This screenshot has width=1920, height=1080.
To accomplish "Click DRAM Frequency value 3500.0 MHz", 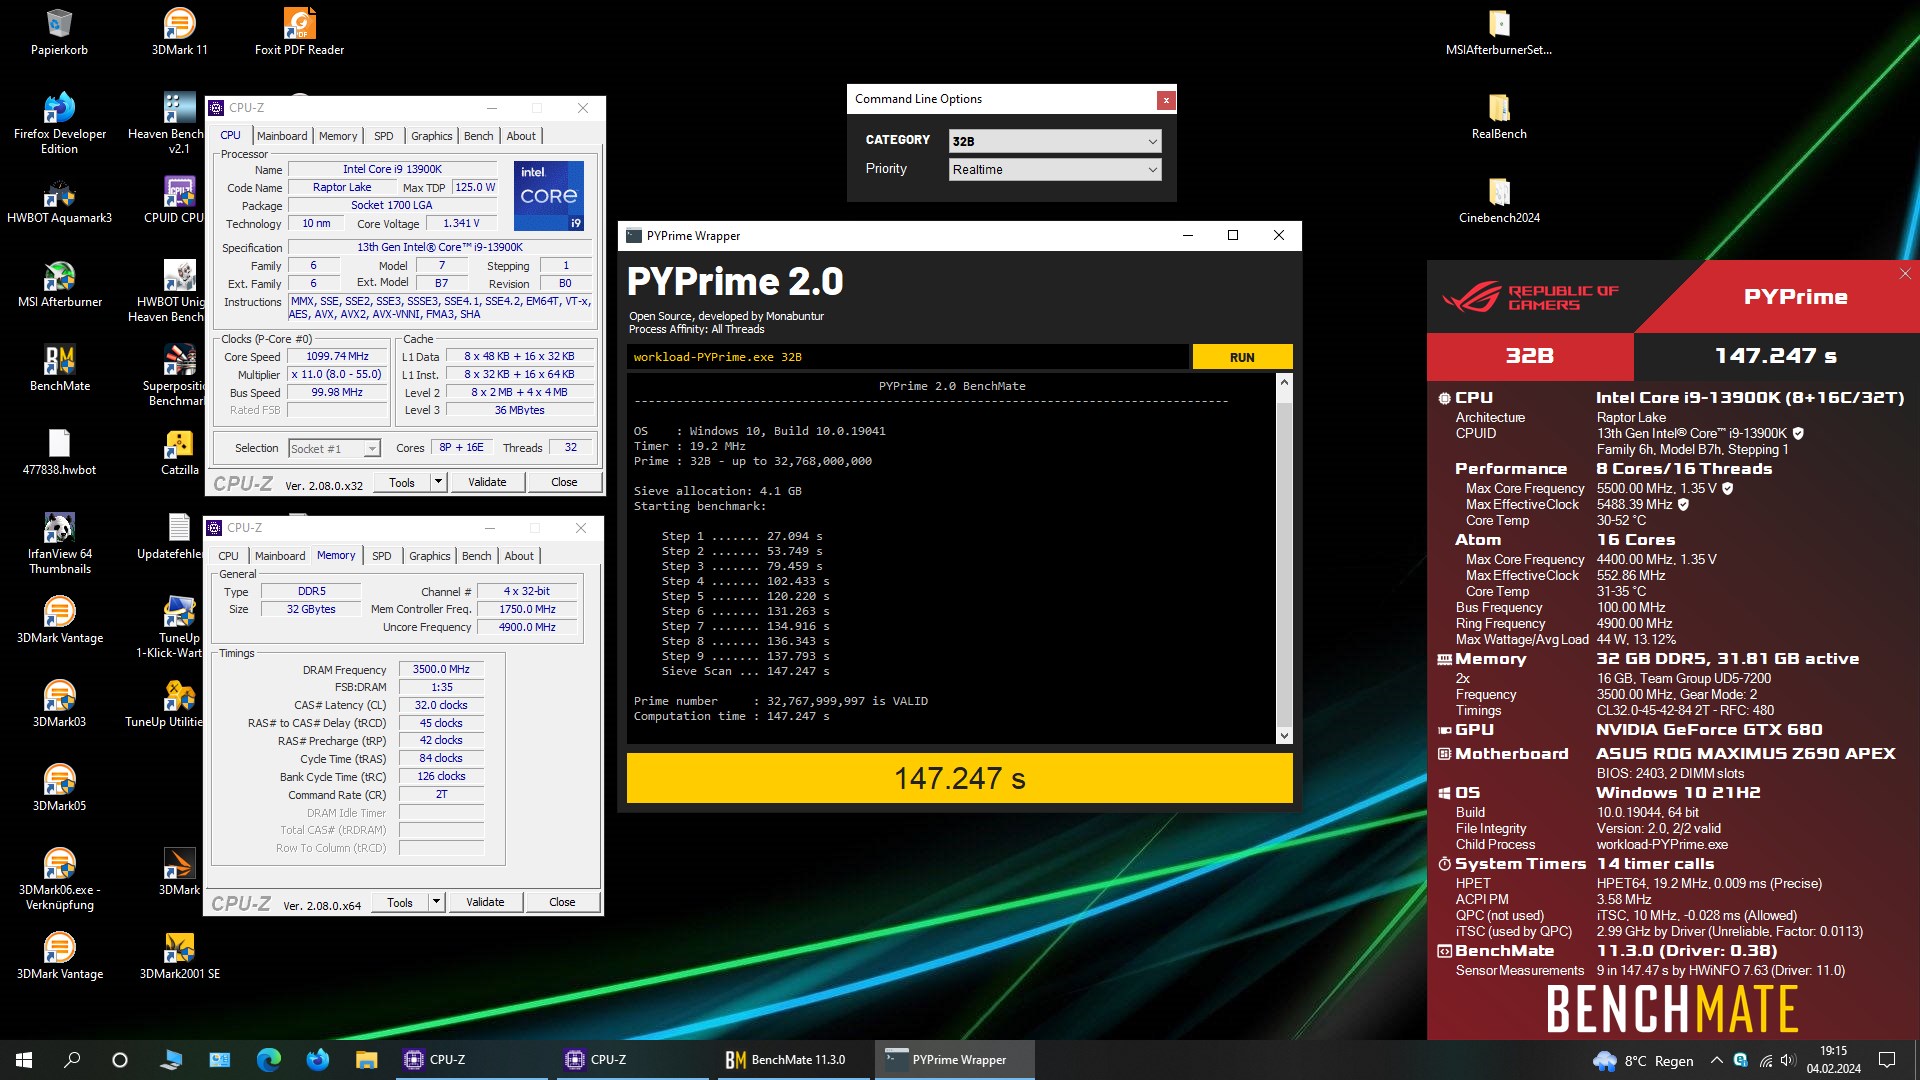I will click(441, 670).
